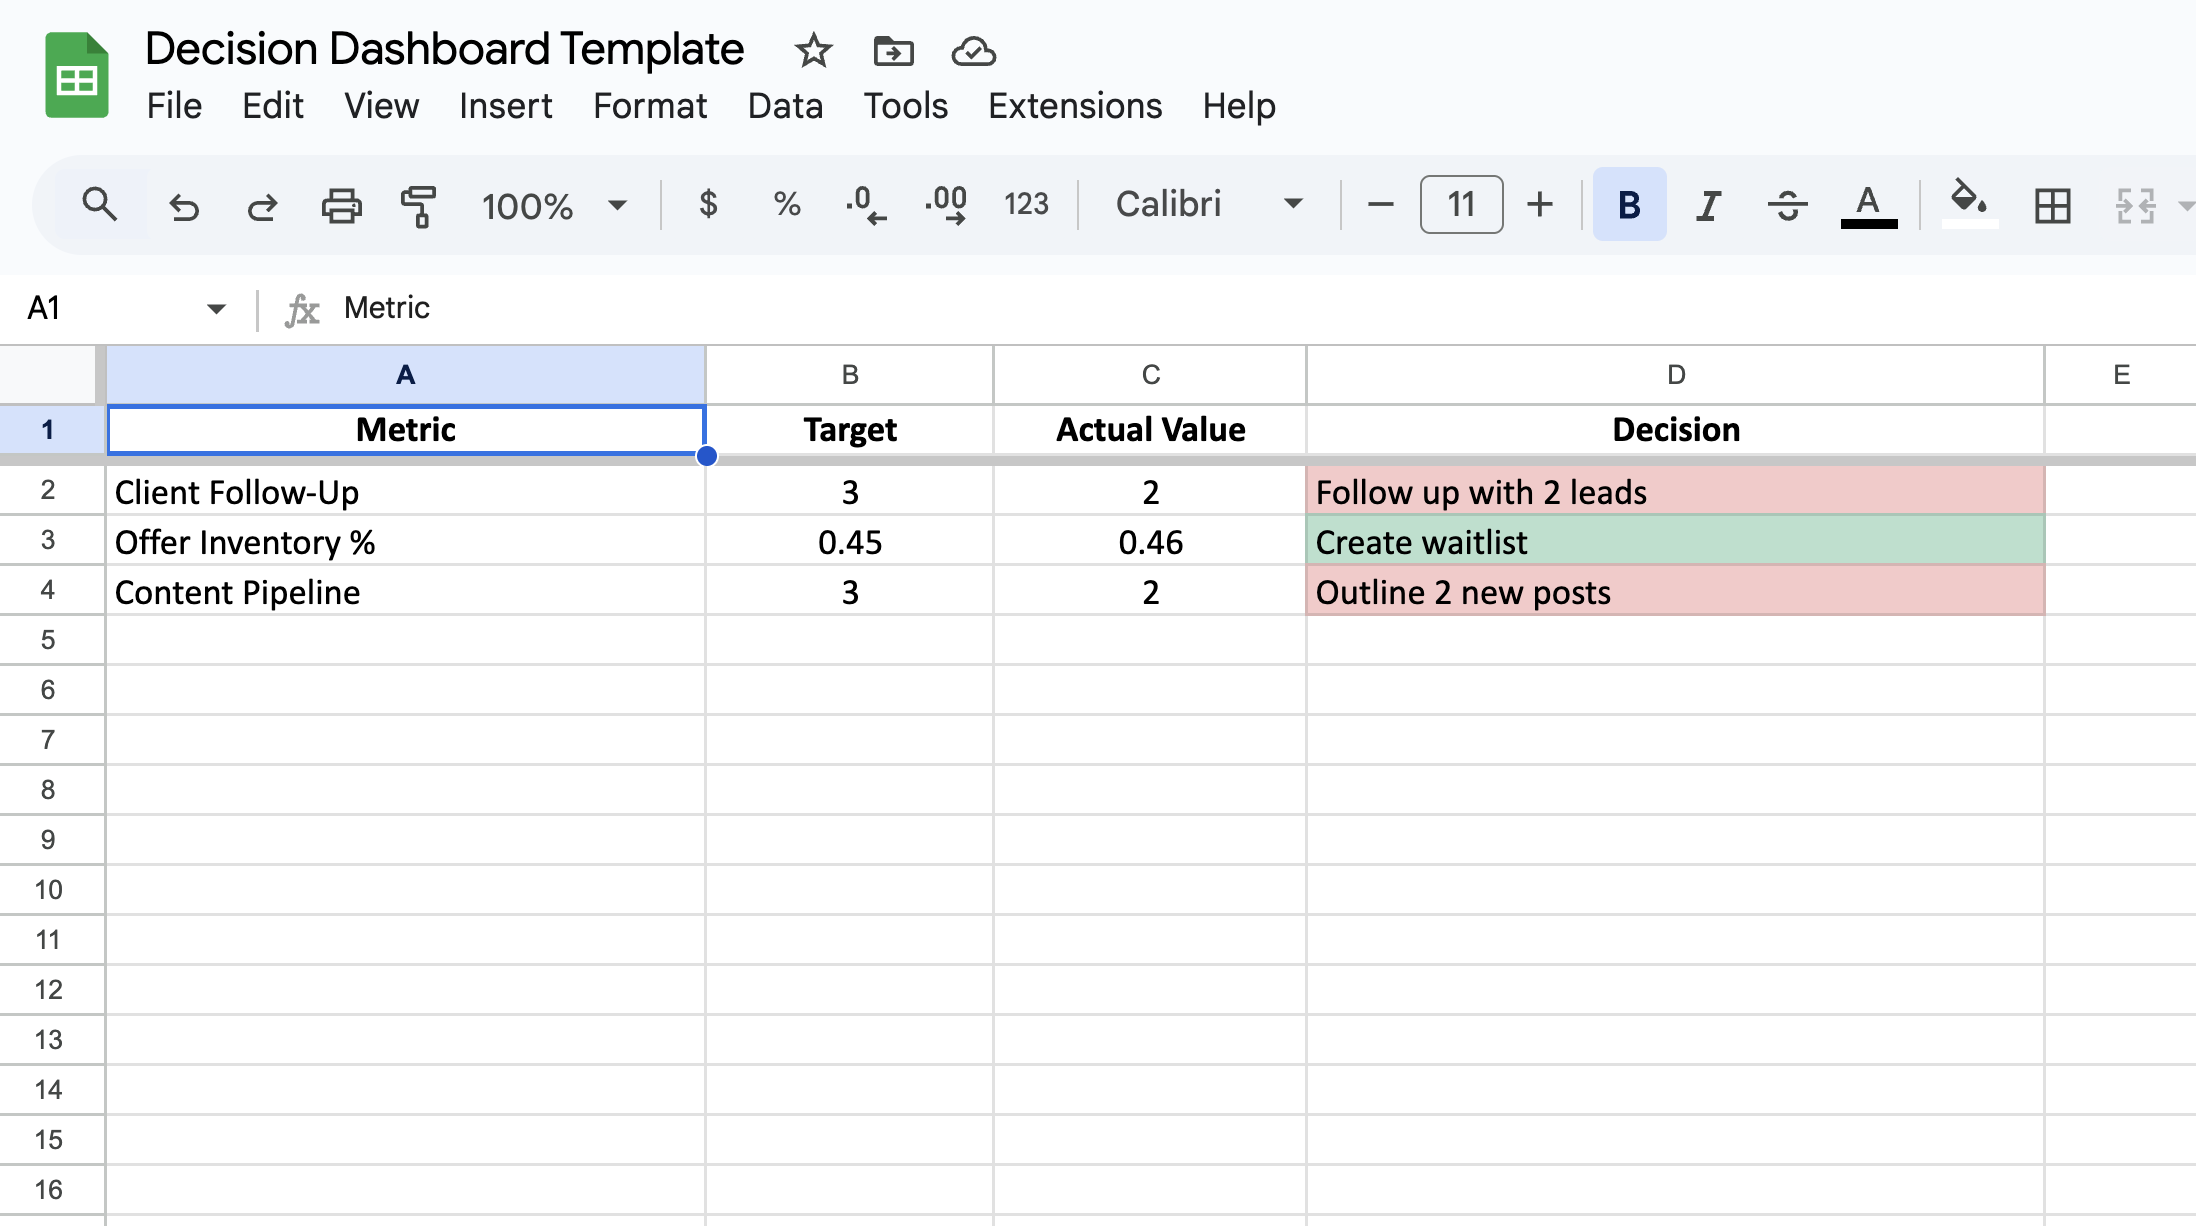Viewport: 2196px width, 1226px height.
Task: Open the name box dropdown arrow
Action: 216,308
